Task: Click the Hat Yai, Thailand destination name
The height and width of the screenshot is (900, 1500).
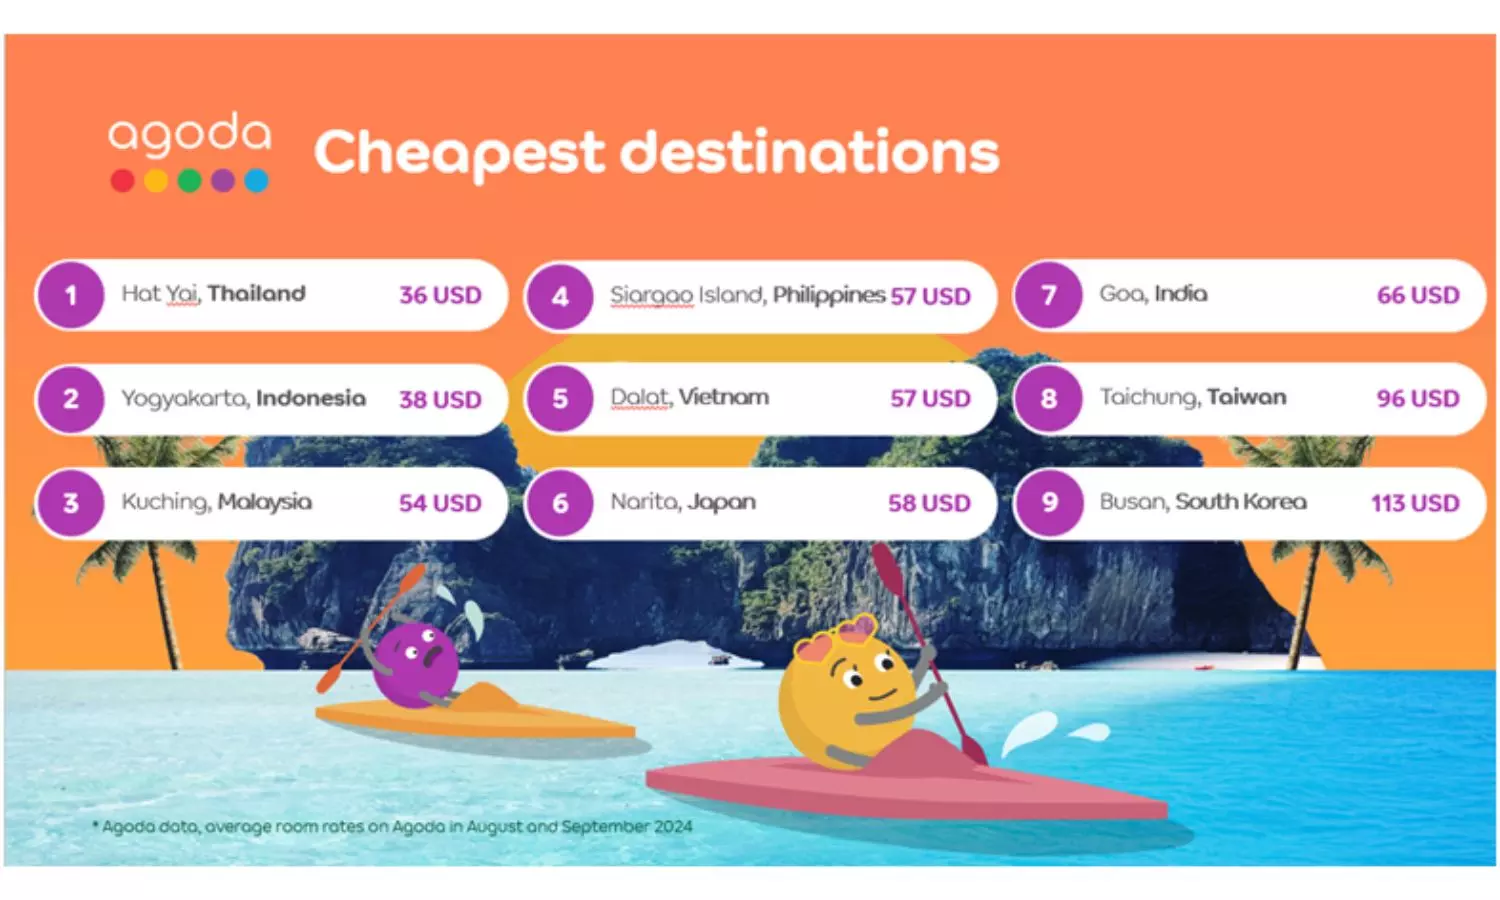Action: pyautogui.click(x=213, y=294)
